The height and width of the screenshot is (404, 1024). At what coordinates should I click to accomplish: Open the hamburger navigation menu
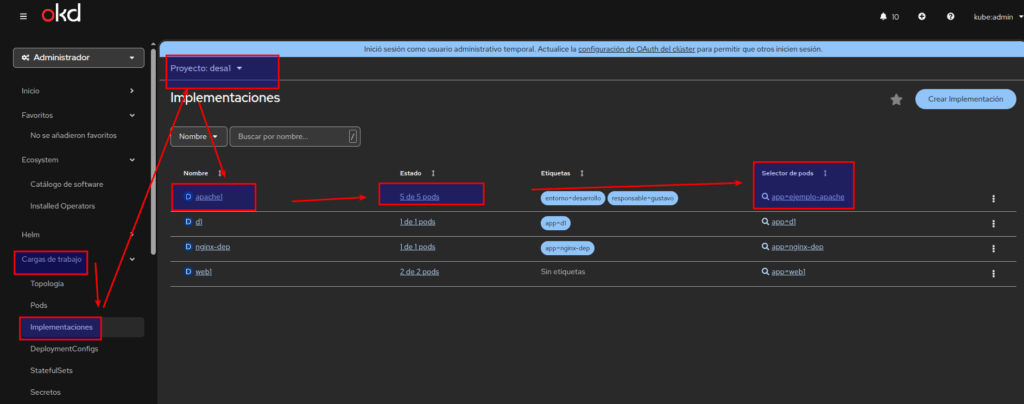pos(23,17)
